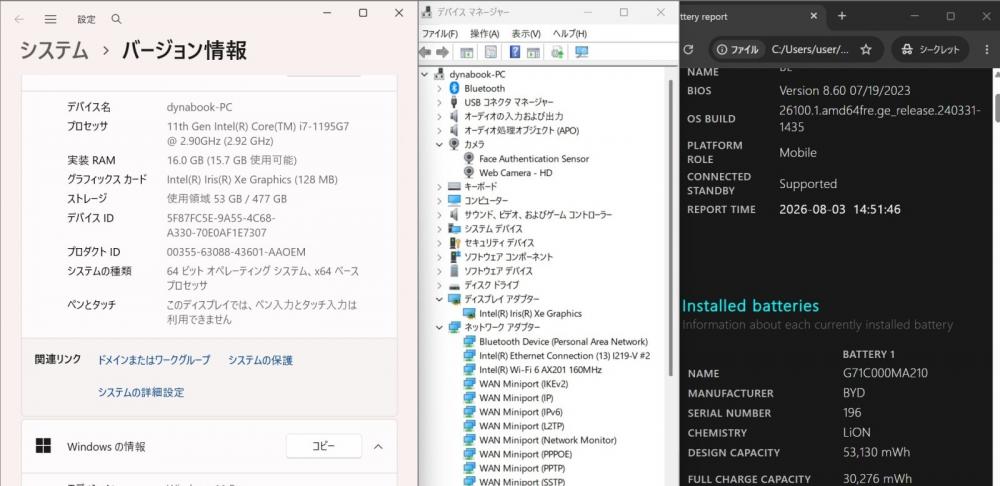Click the プロダクト ID value 00355-63088-43601-AAOEM
Image resolution: width=1000 pixels, height=486 pixels.
click(x=236, y=252)
